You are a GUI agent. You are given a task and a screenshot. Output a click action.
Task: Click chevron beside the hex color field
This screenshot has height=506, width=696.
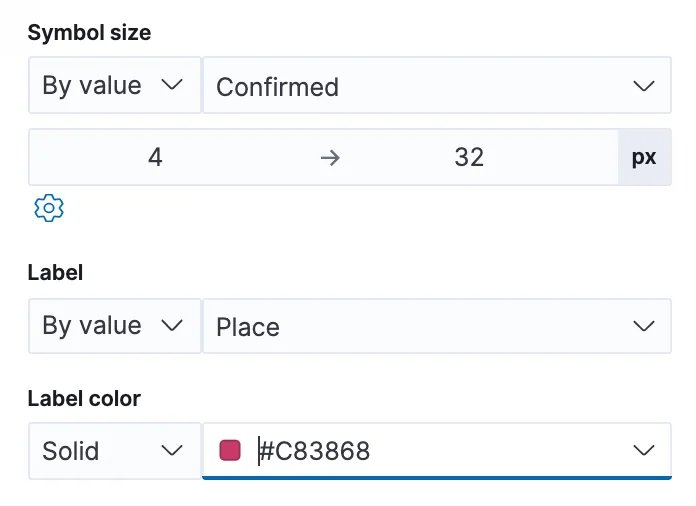point(644,451)
